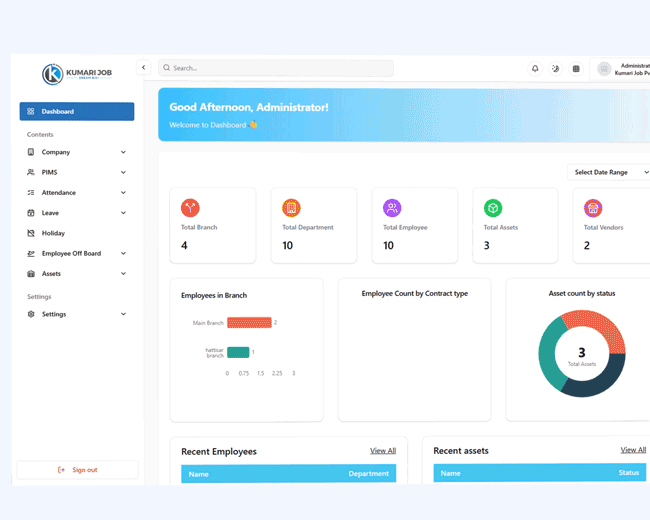Open the administrator profile avatar

click(604, 69)
